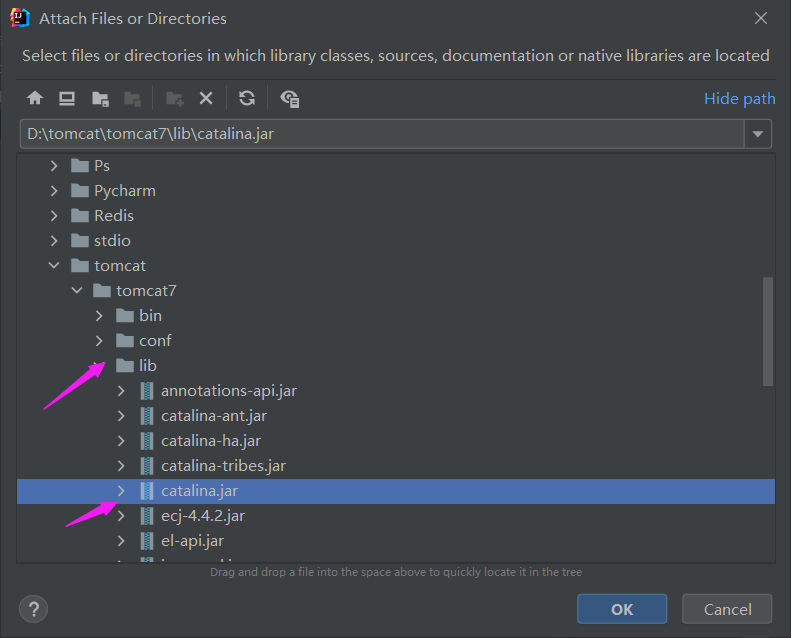
Task: Click the path field with catalina.jar
Action: [x=382, y=134]
